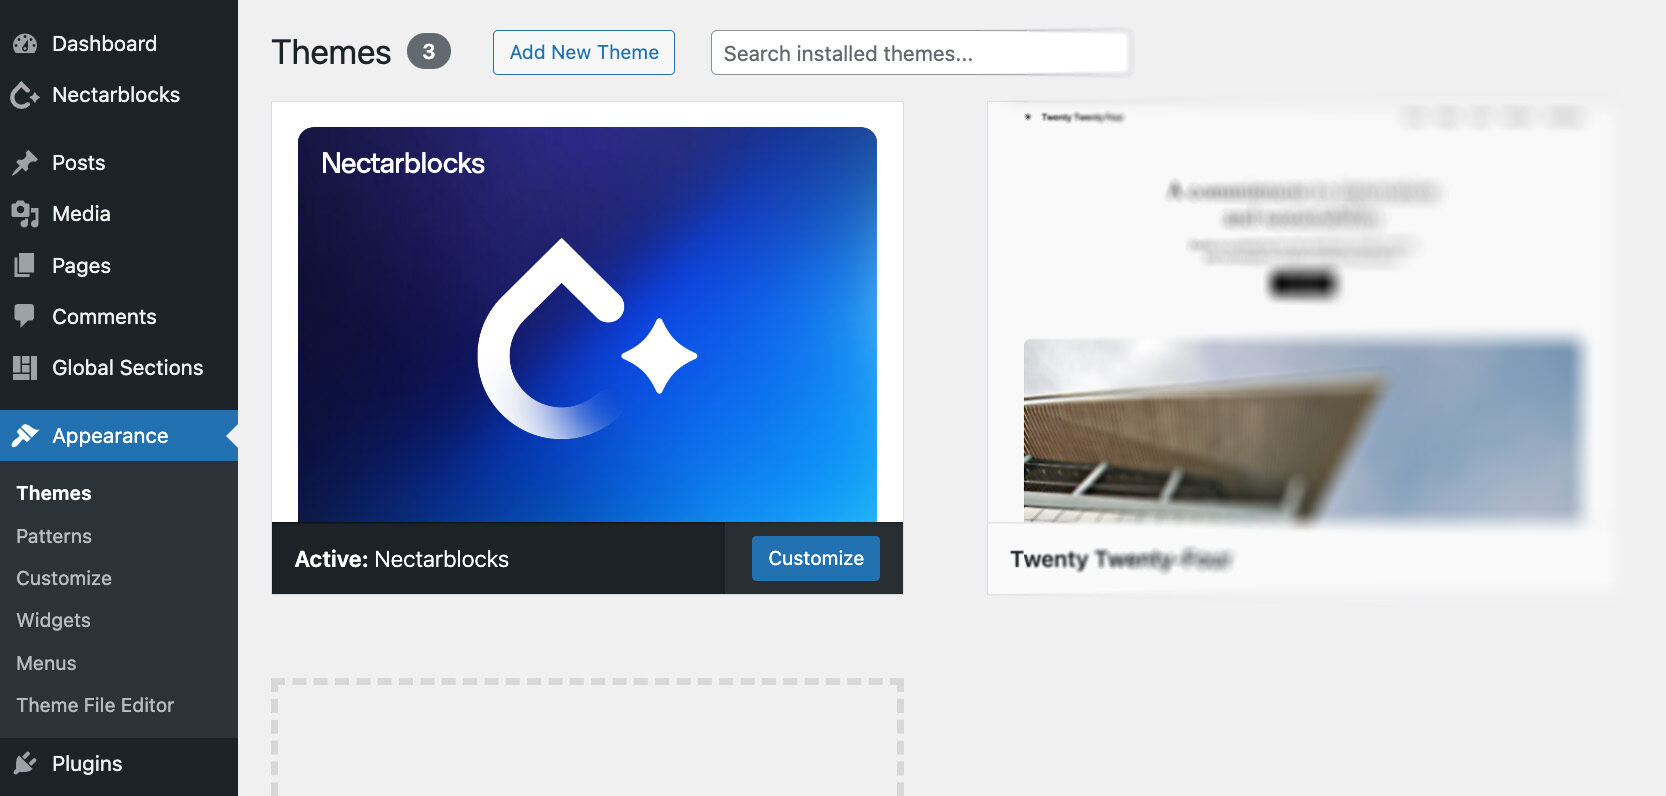Open the Menus submenu link

(46, 663)
